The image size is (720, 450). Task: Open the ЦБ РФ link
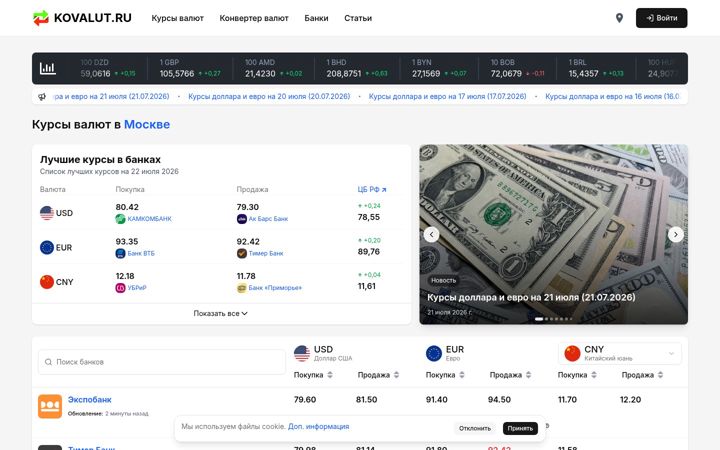coord(372,189)
